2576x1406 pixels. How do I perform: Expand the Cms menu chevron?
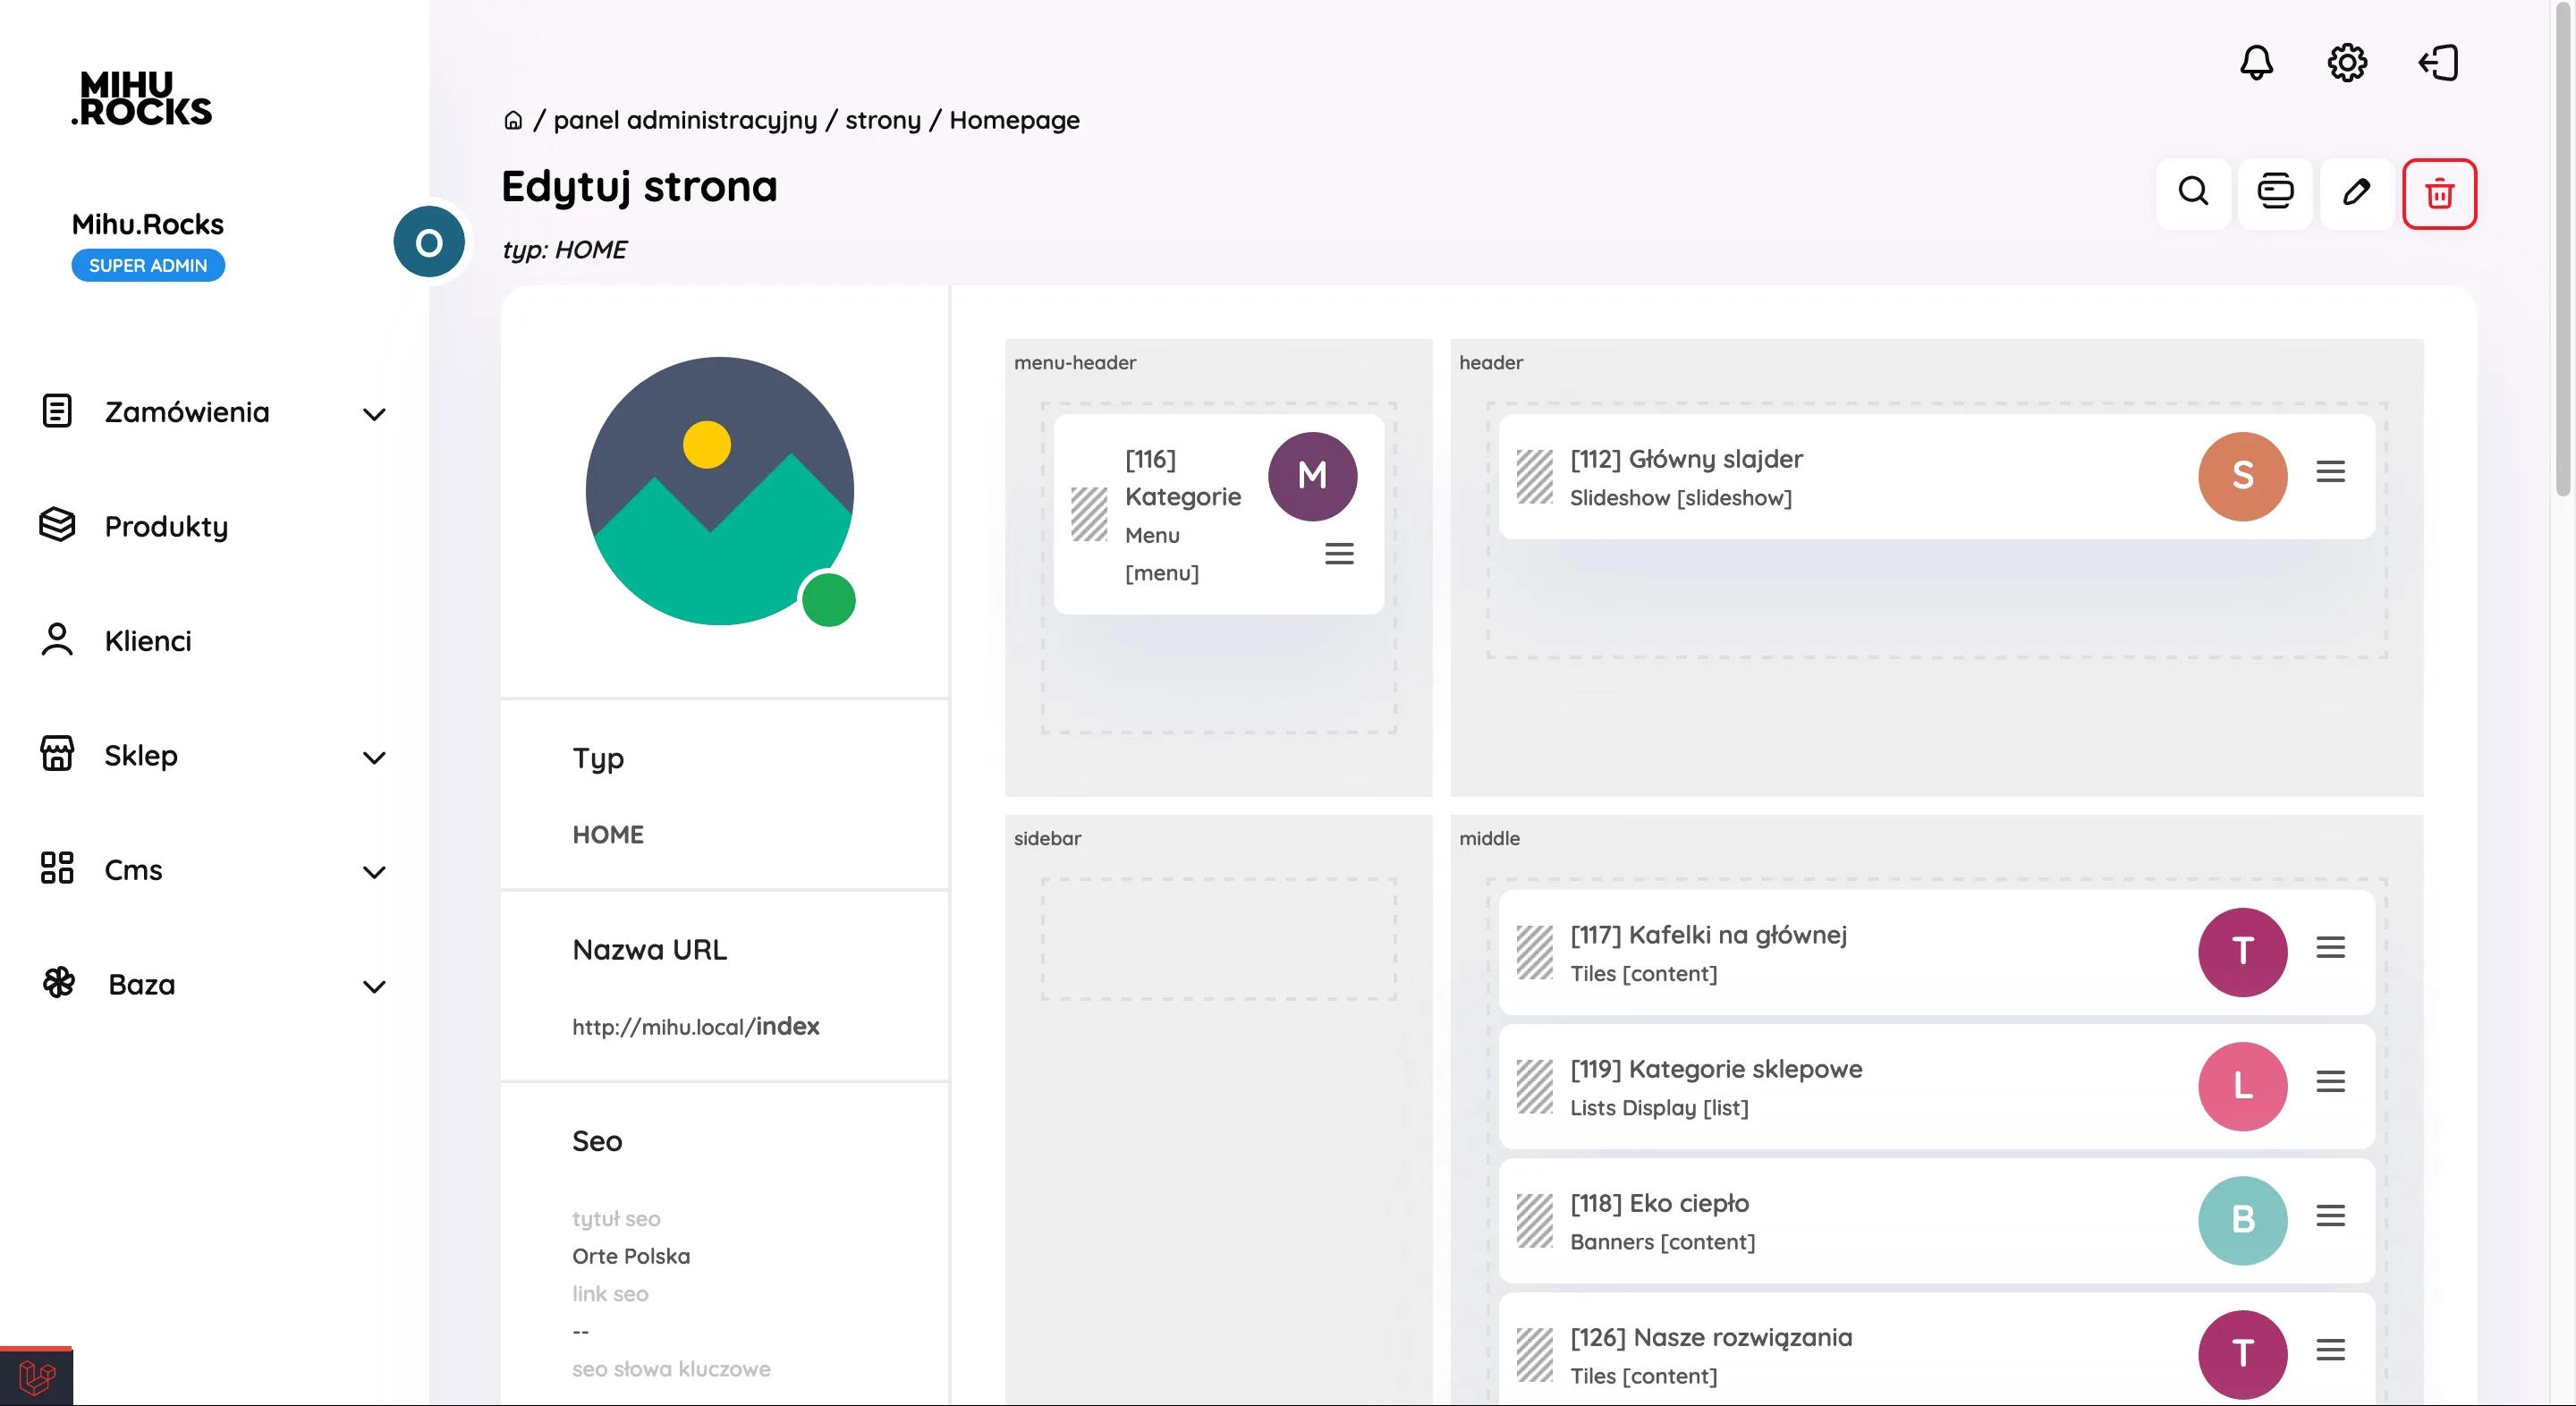[x=374, y=872]
